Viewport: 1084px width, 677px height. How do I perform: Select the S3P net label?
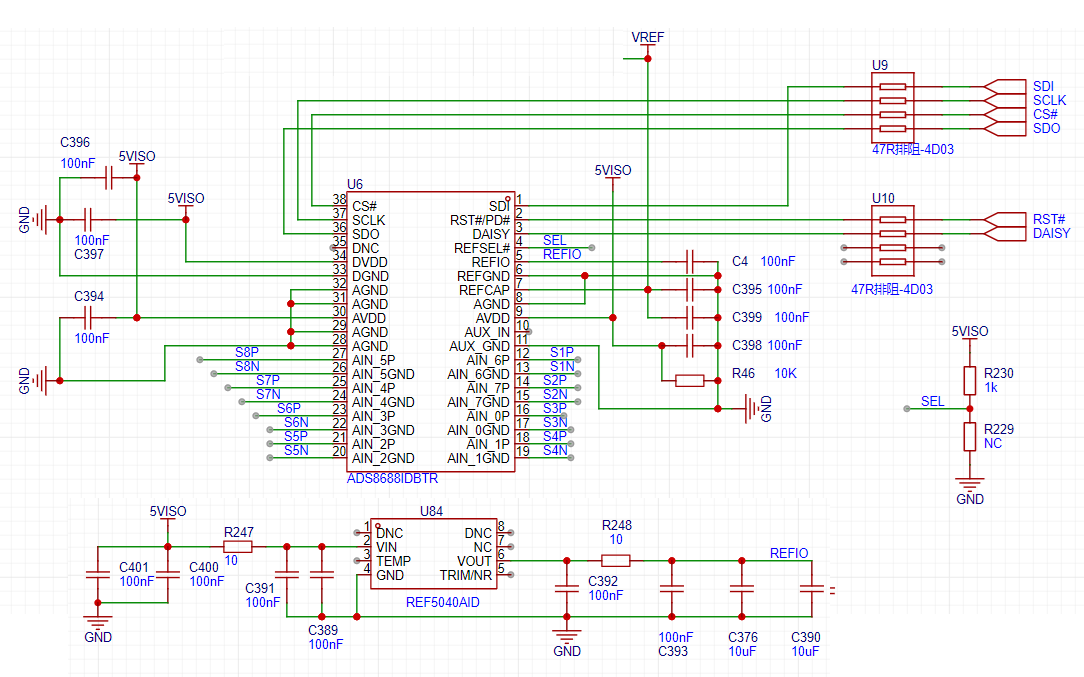click(554, 409)
